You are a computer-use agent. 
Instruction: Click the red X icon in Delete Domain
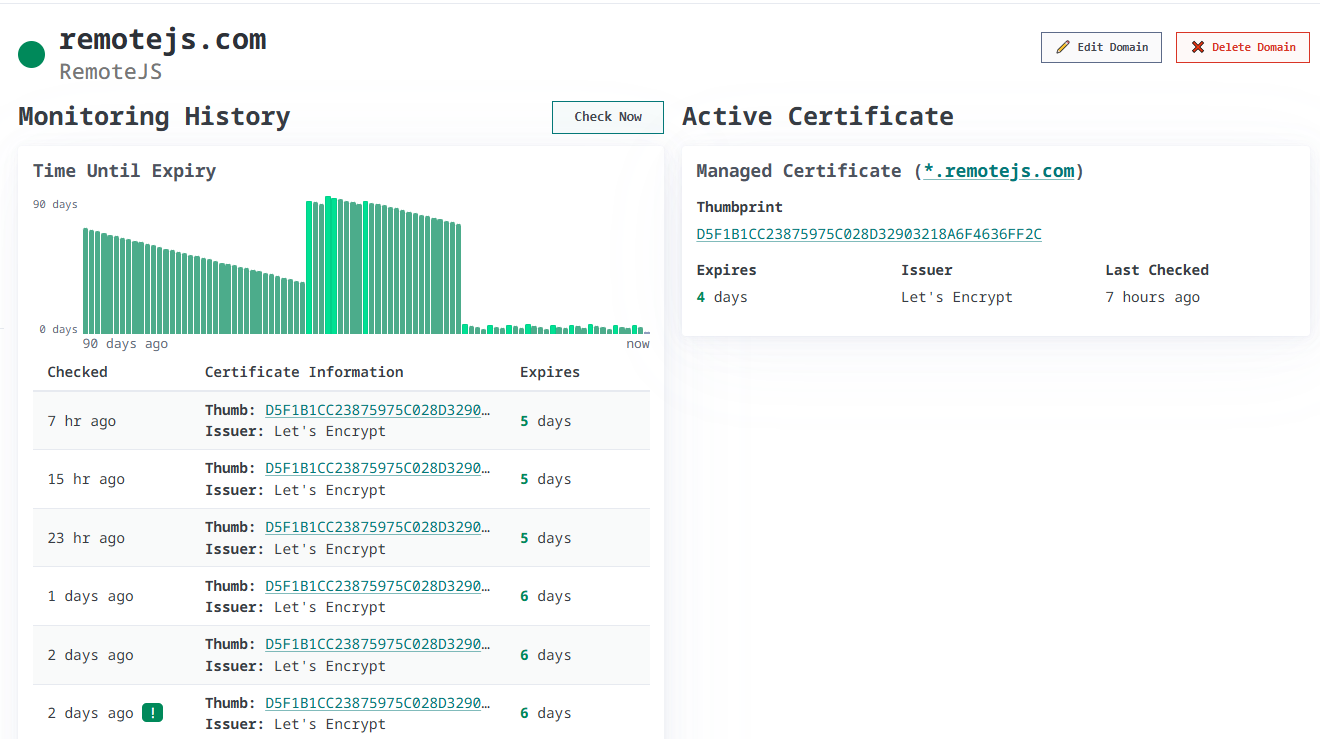click(1198, 47)
